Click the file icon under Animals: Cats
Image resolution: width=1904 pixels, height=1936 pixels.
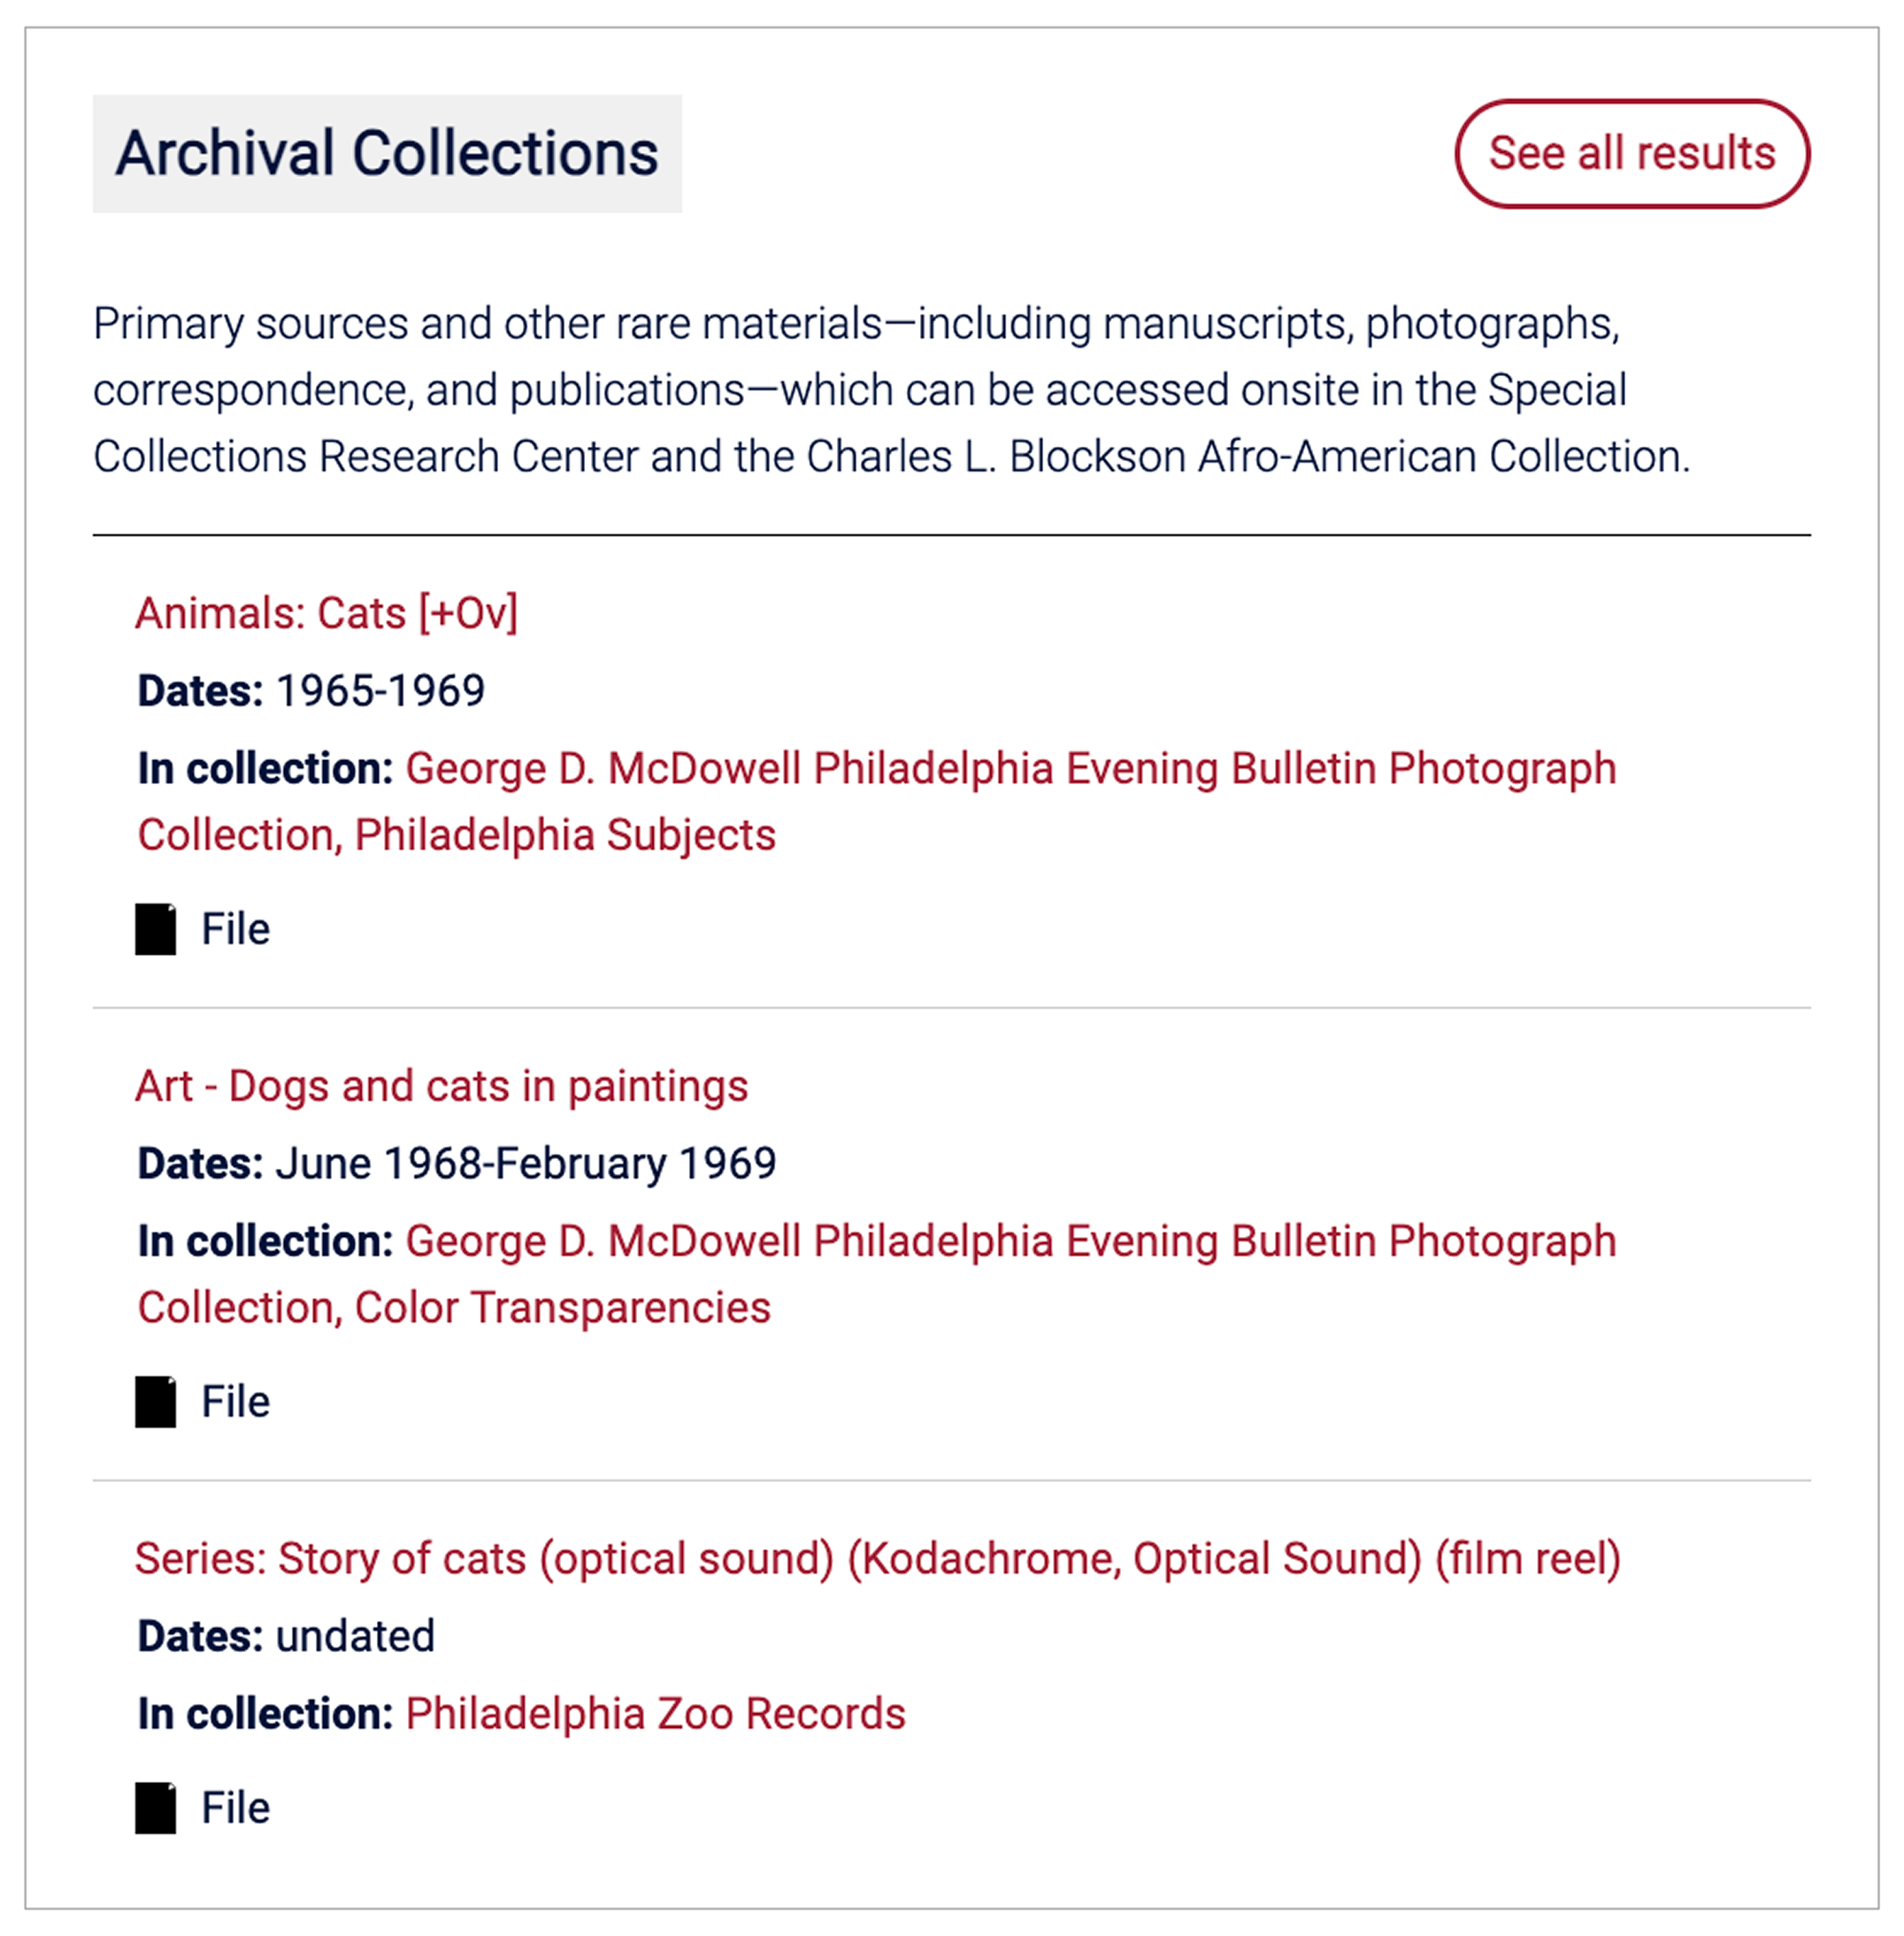[155, 929]
